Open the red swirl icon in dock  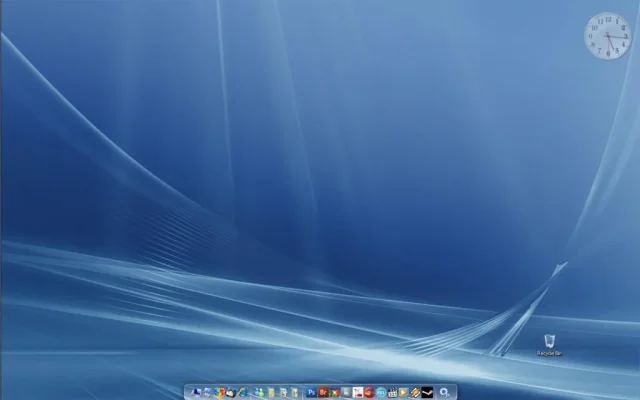point(369,392)
